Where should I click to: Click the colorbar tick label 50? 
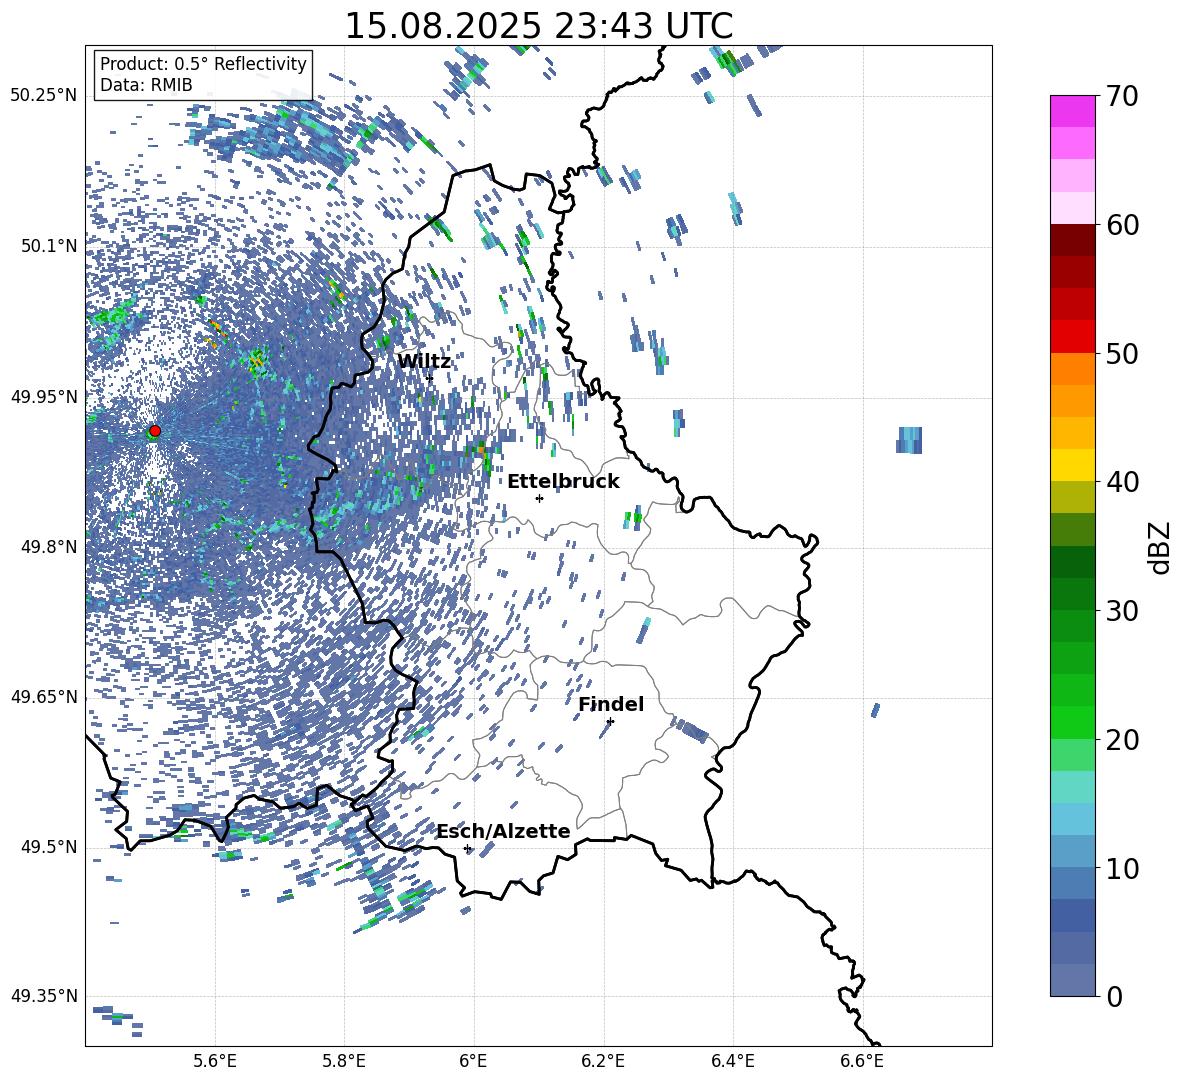1122,354
